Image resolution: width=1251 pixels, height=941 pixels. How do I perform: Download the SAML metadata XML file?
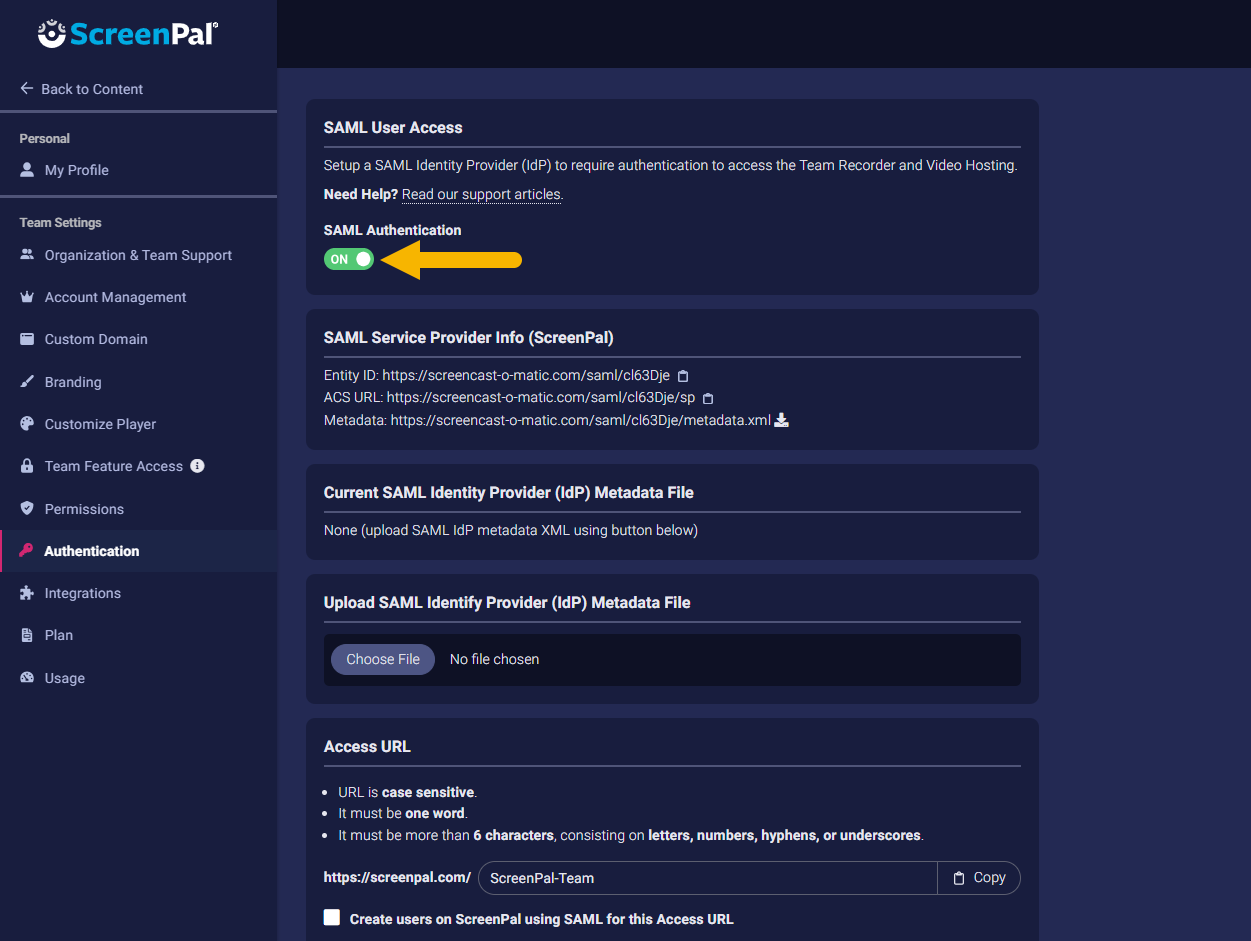[x=782, y=420]
